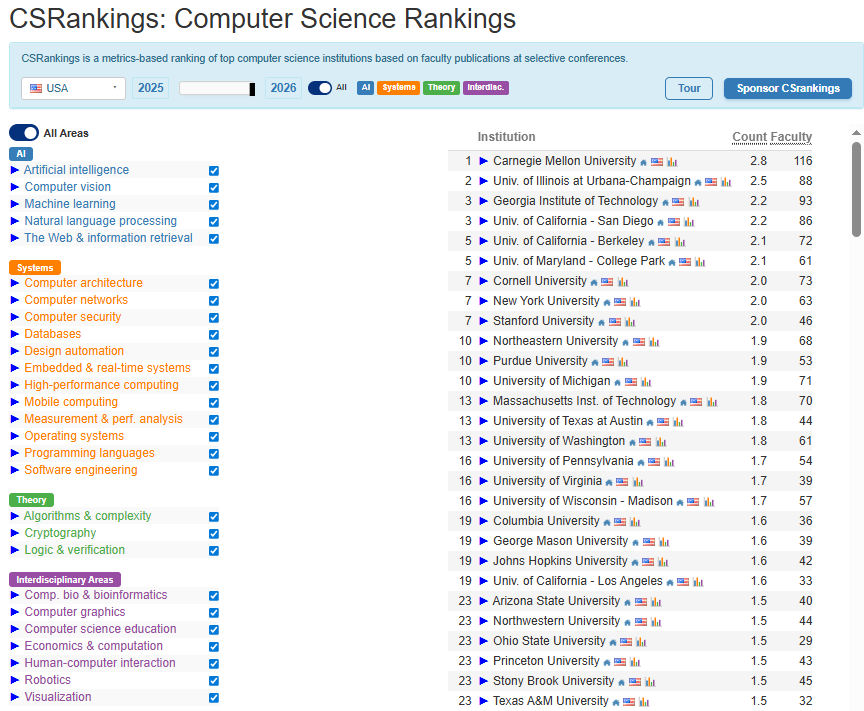This screenshot has width=864, height=711.
Task: Click the year range slider handle
Action: point(252,89)
